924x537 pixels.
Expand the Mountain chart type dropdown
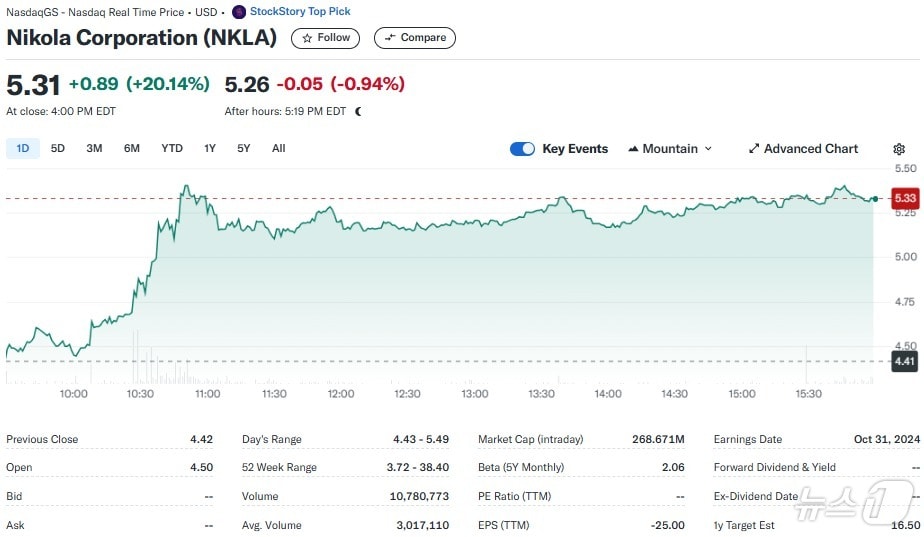click(x=670, y=149)
